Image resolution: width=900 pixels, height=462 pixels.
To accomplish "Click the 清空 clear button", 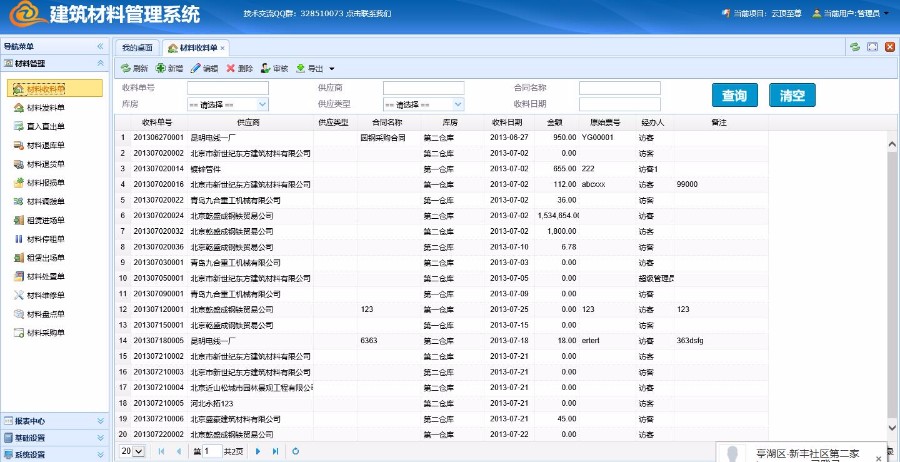I will tap(792, 95).
